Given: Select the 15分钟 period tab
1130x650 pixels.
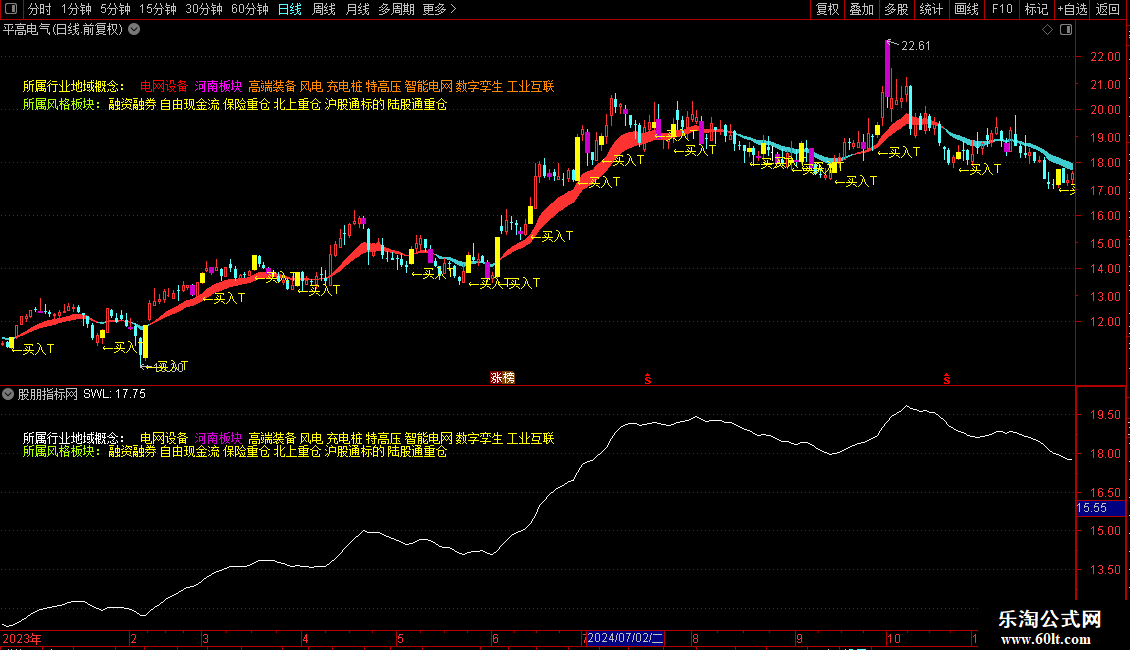Looking at the screenshot, I should (x=158, y=9).
